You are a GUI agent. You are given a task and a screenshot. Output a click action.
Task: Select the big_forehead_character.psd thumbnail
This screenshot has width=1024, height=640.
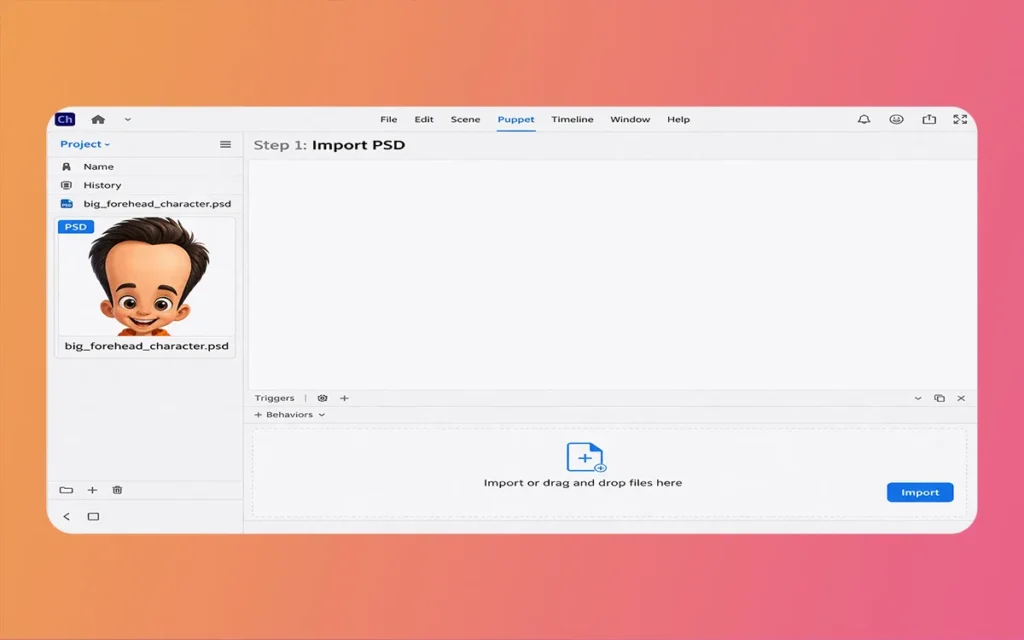[146, 278]
